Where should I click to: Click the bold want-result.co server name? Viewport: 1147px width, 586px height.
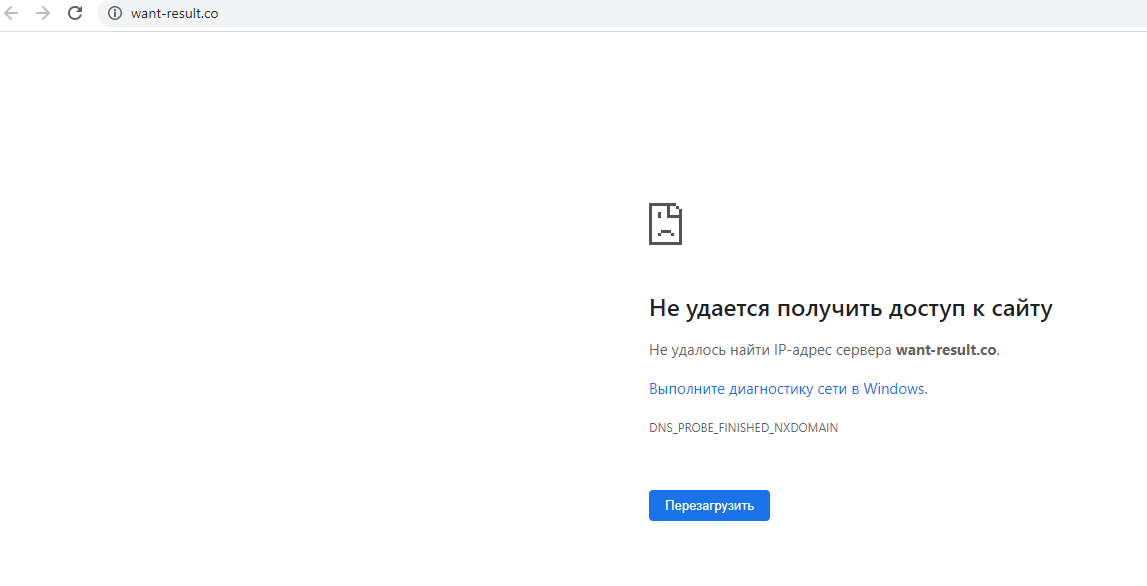(946, 350)
